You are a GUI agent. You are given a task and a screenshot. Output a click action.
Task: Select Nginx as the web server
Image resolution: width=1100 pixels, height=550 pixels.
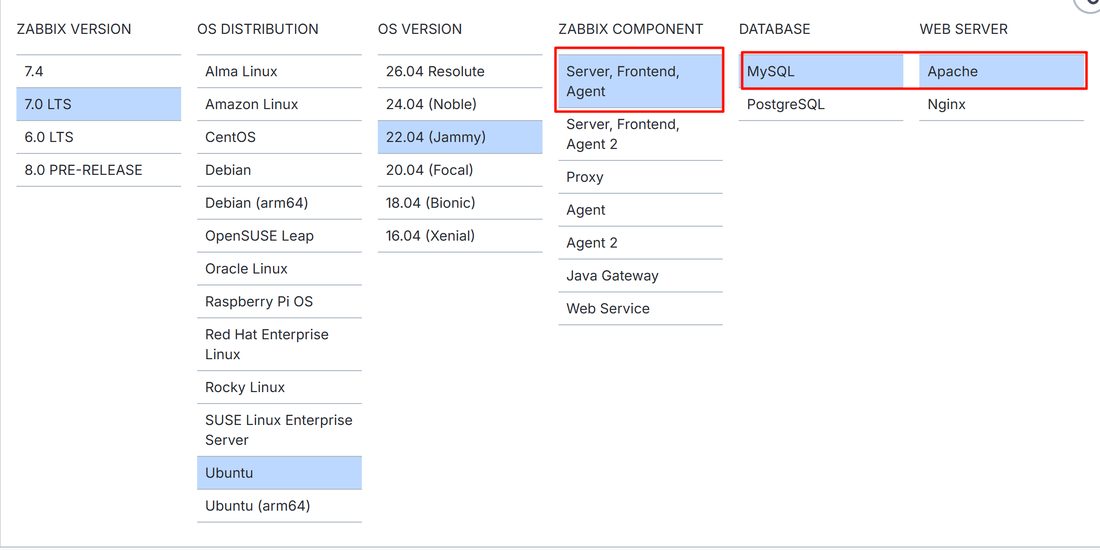pyautogui.click(x=1002, y=104)
